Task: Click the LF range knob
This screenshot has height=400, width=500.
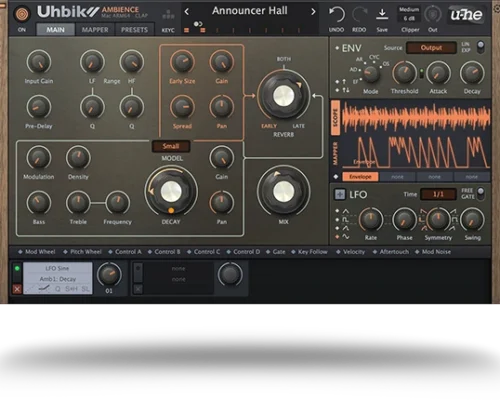Action: tap(92, 62)
